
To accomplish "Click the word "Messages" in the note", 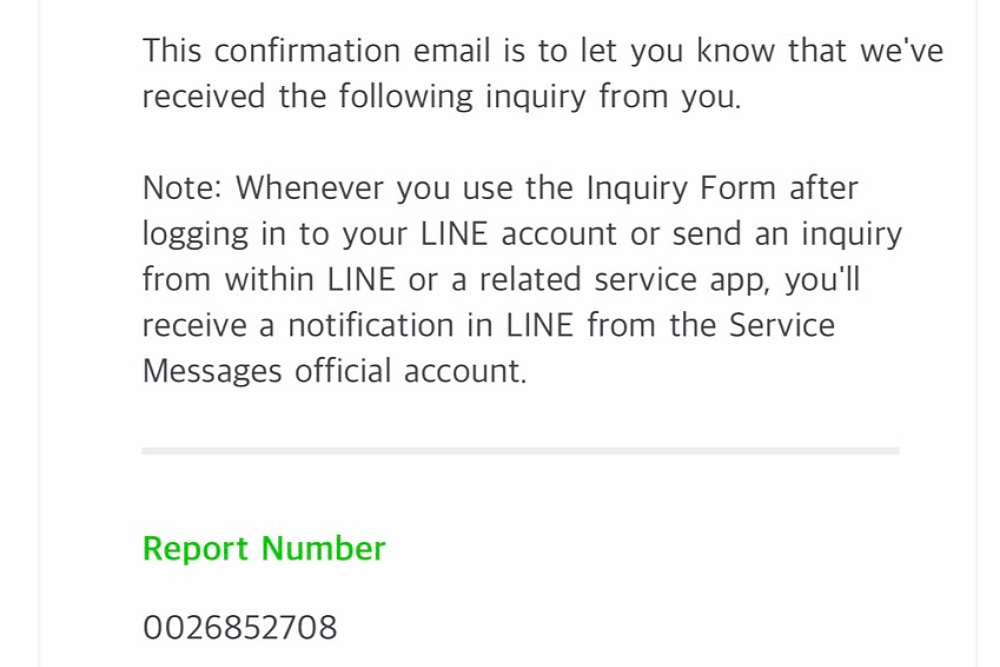I will pos(212,372).
